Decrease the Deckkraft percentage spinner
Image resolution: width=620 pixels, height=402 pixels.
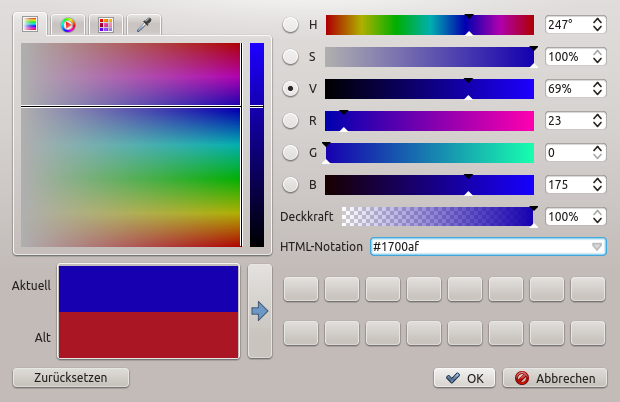(598, 222)
